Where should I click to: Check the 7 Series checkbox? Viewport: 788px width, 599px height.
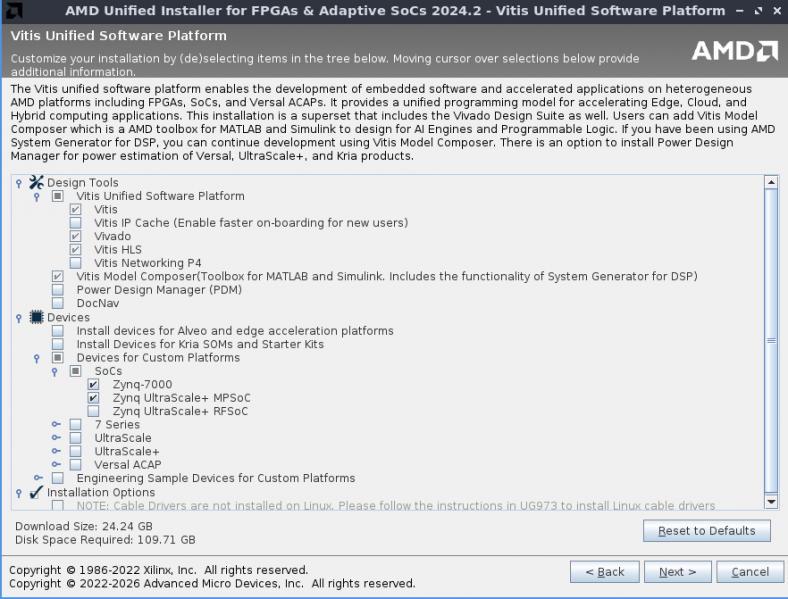pyautogui.click(x=75, y=425)
